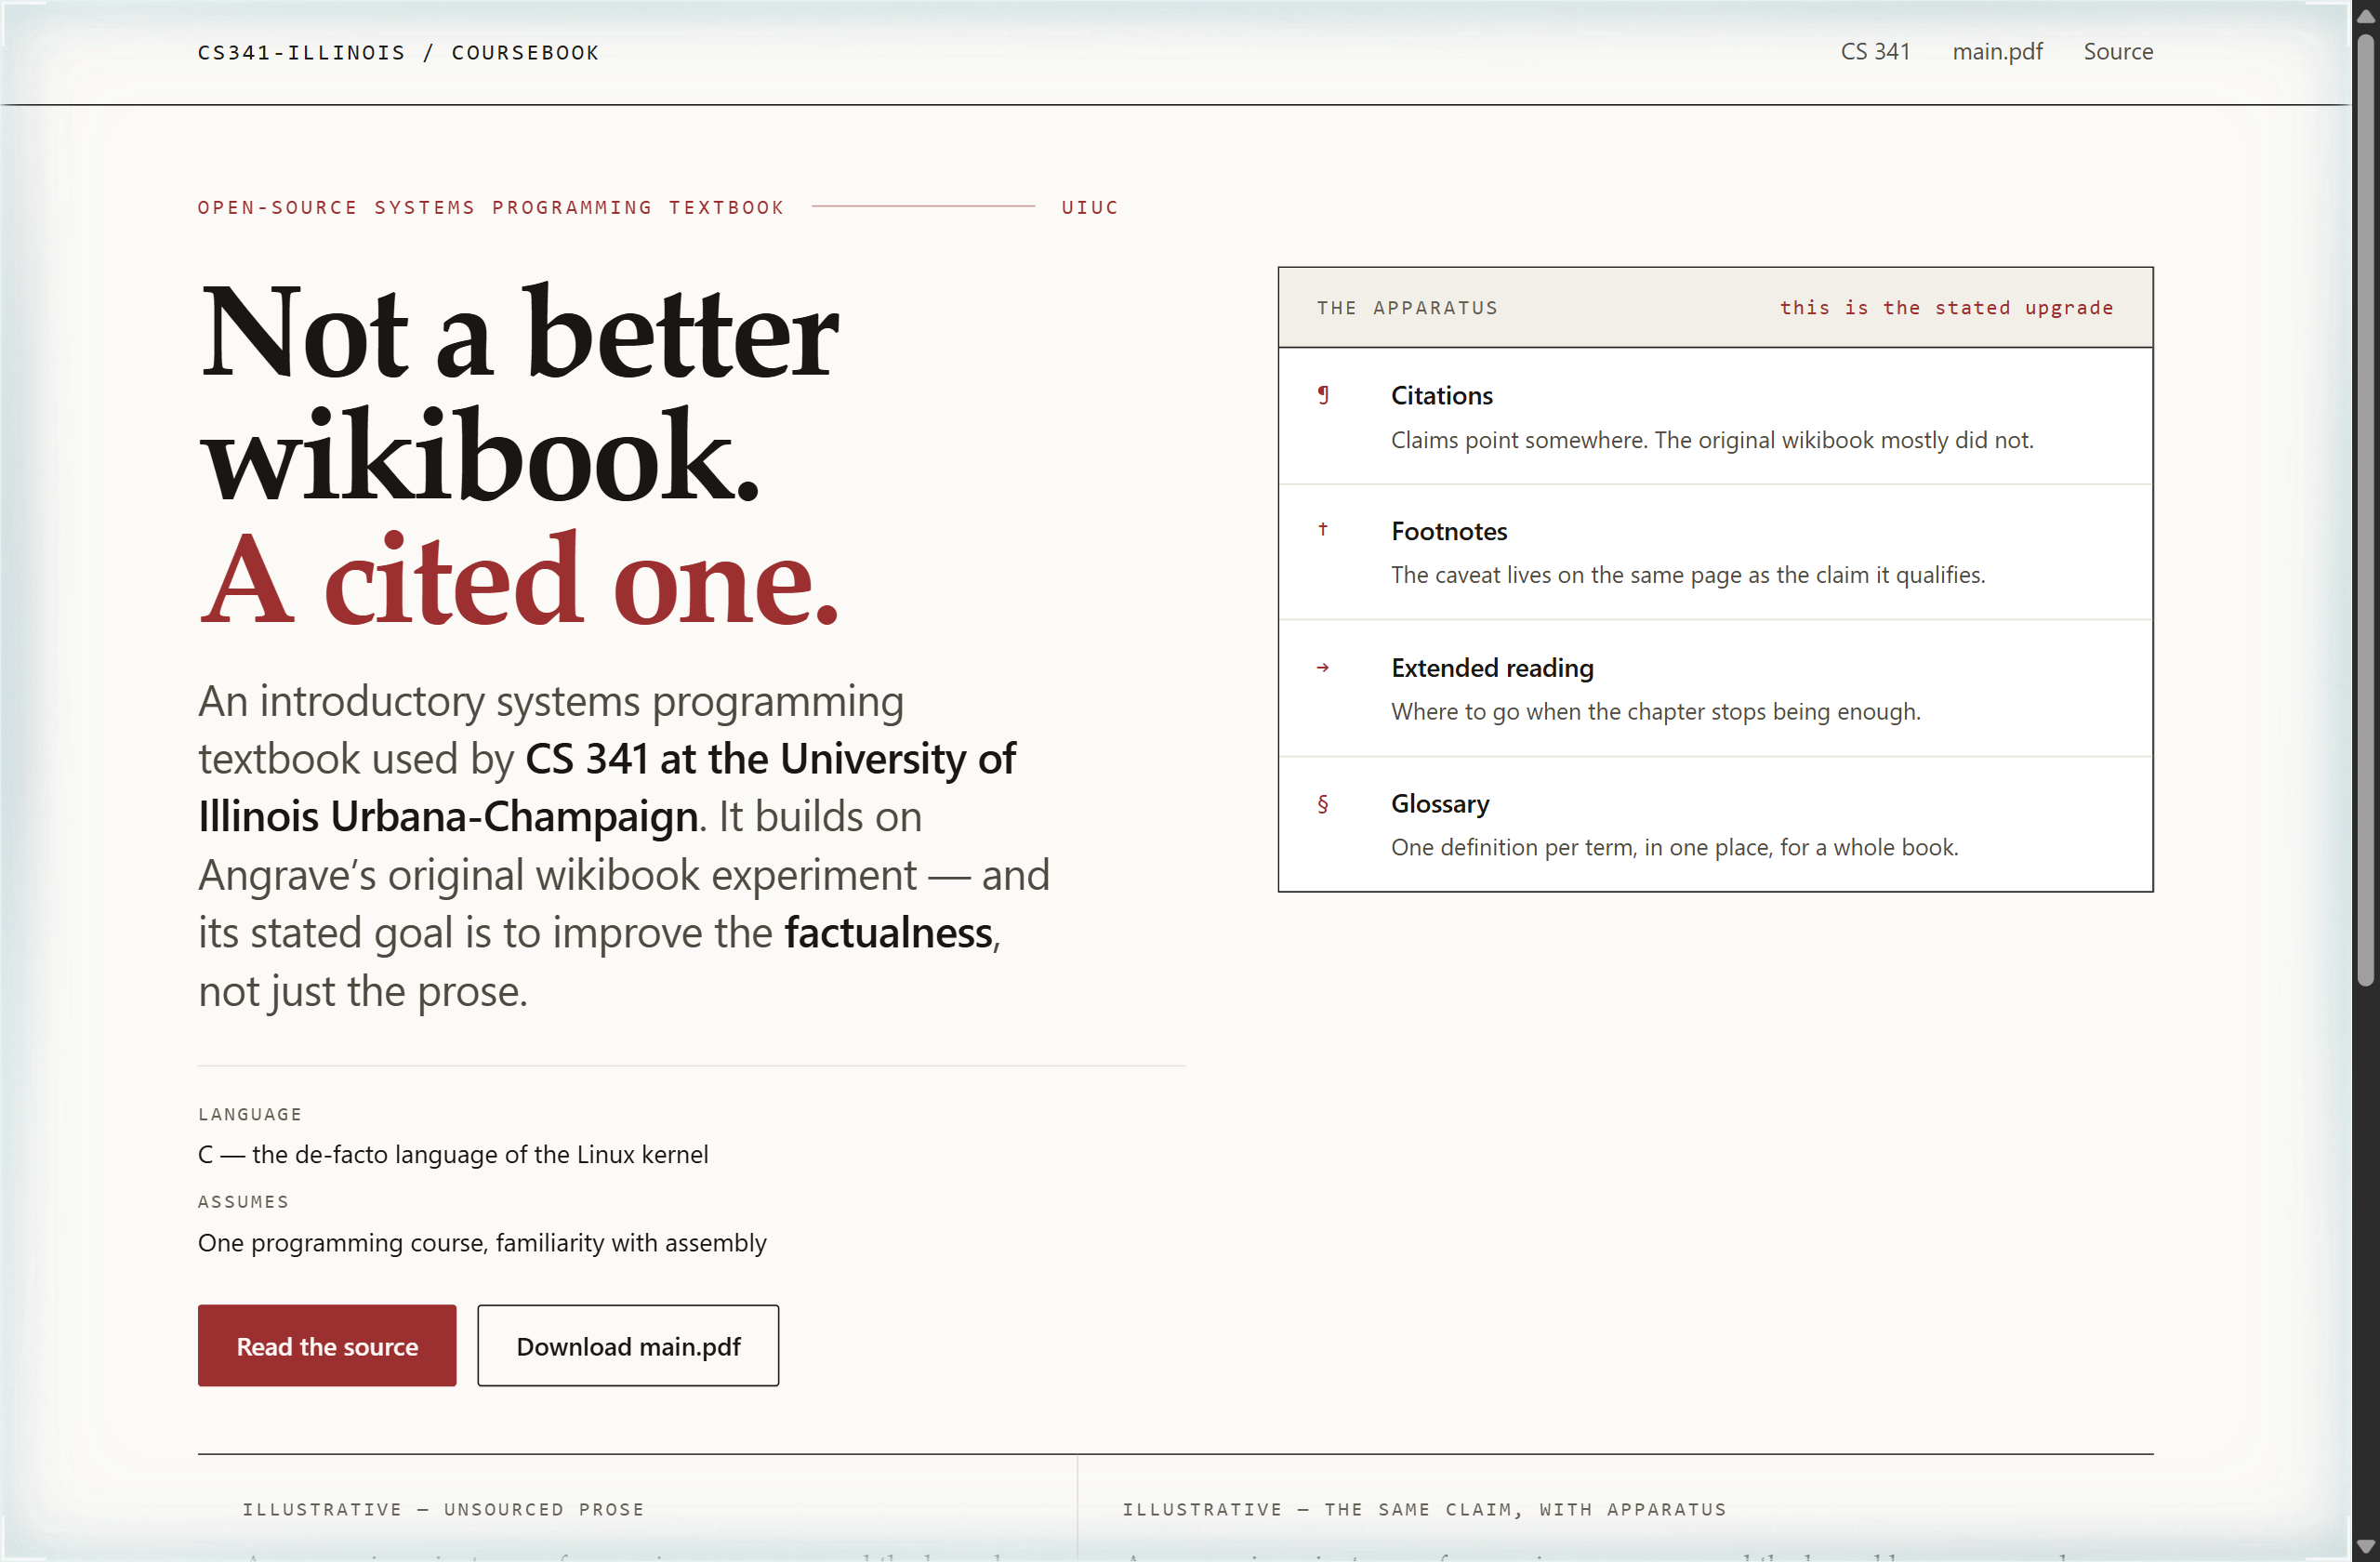The image size is (2380, 1562).
Task: Select the Footnotes heading
Action: click(x=1449, y=531)
